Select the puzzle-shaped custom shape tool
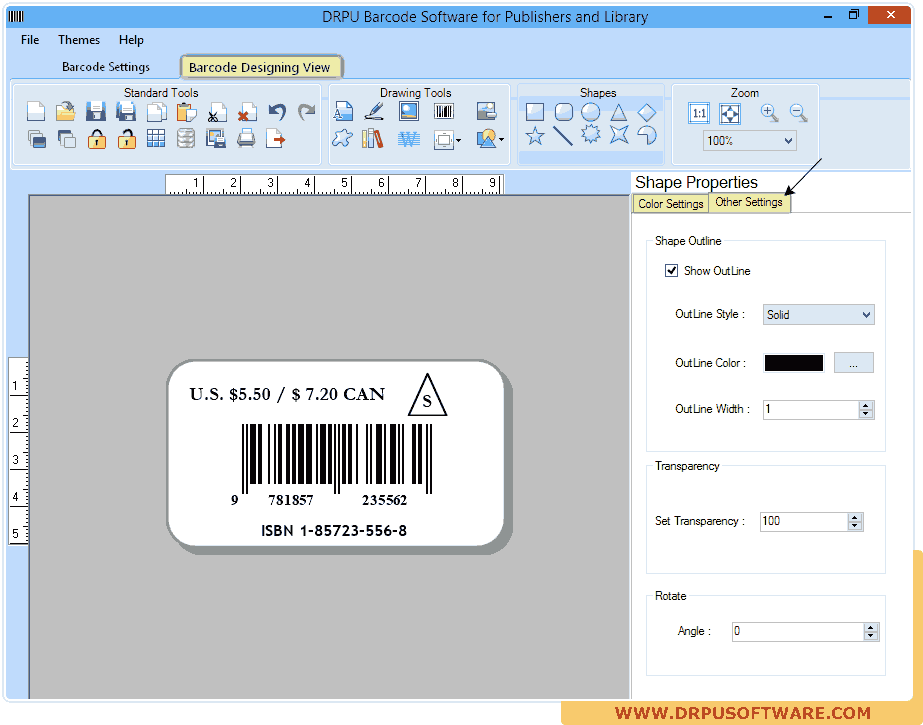Image resolution: width=923 pixels, height=725 pixels. 343,139
